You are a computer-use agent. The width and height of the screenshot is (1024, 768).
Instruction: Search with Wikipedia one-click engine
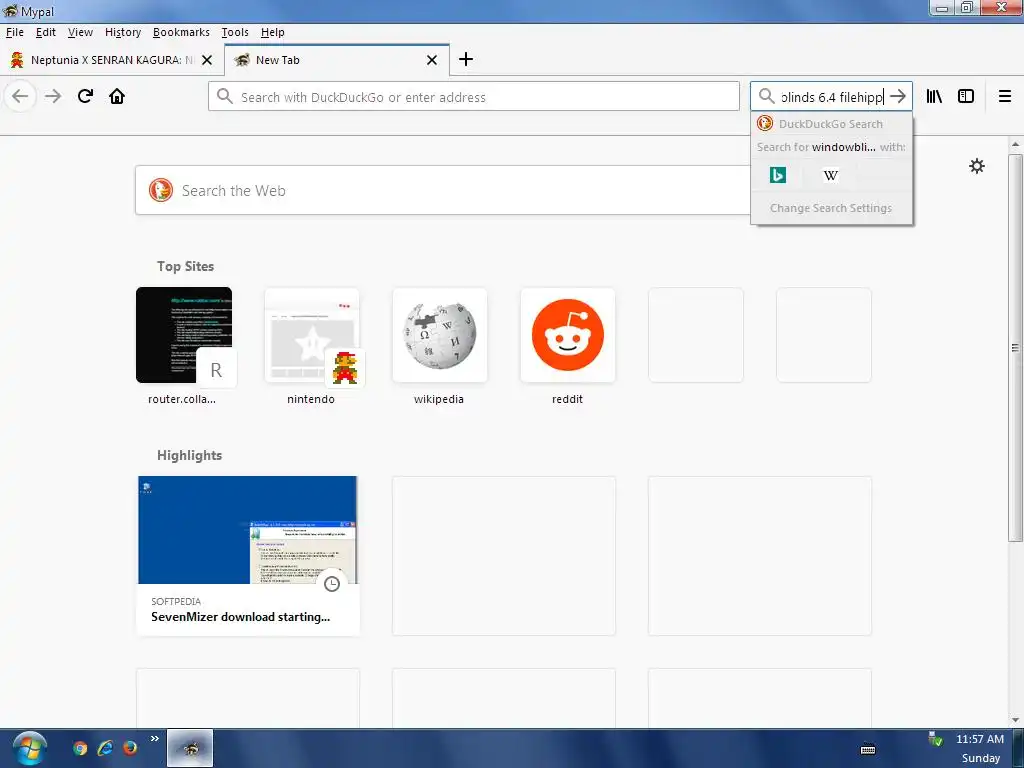[831, 175]
